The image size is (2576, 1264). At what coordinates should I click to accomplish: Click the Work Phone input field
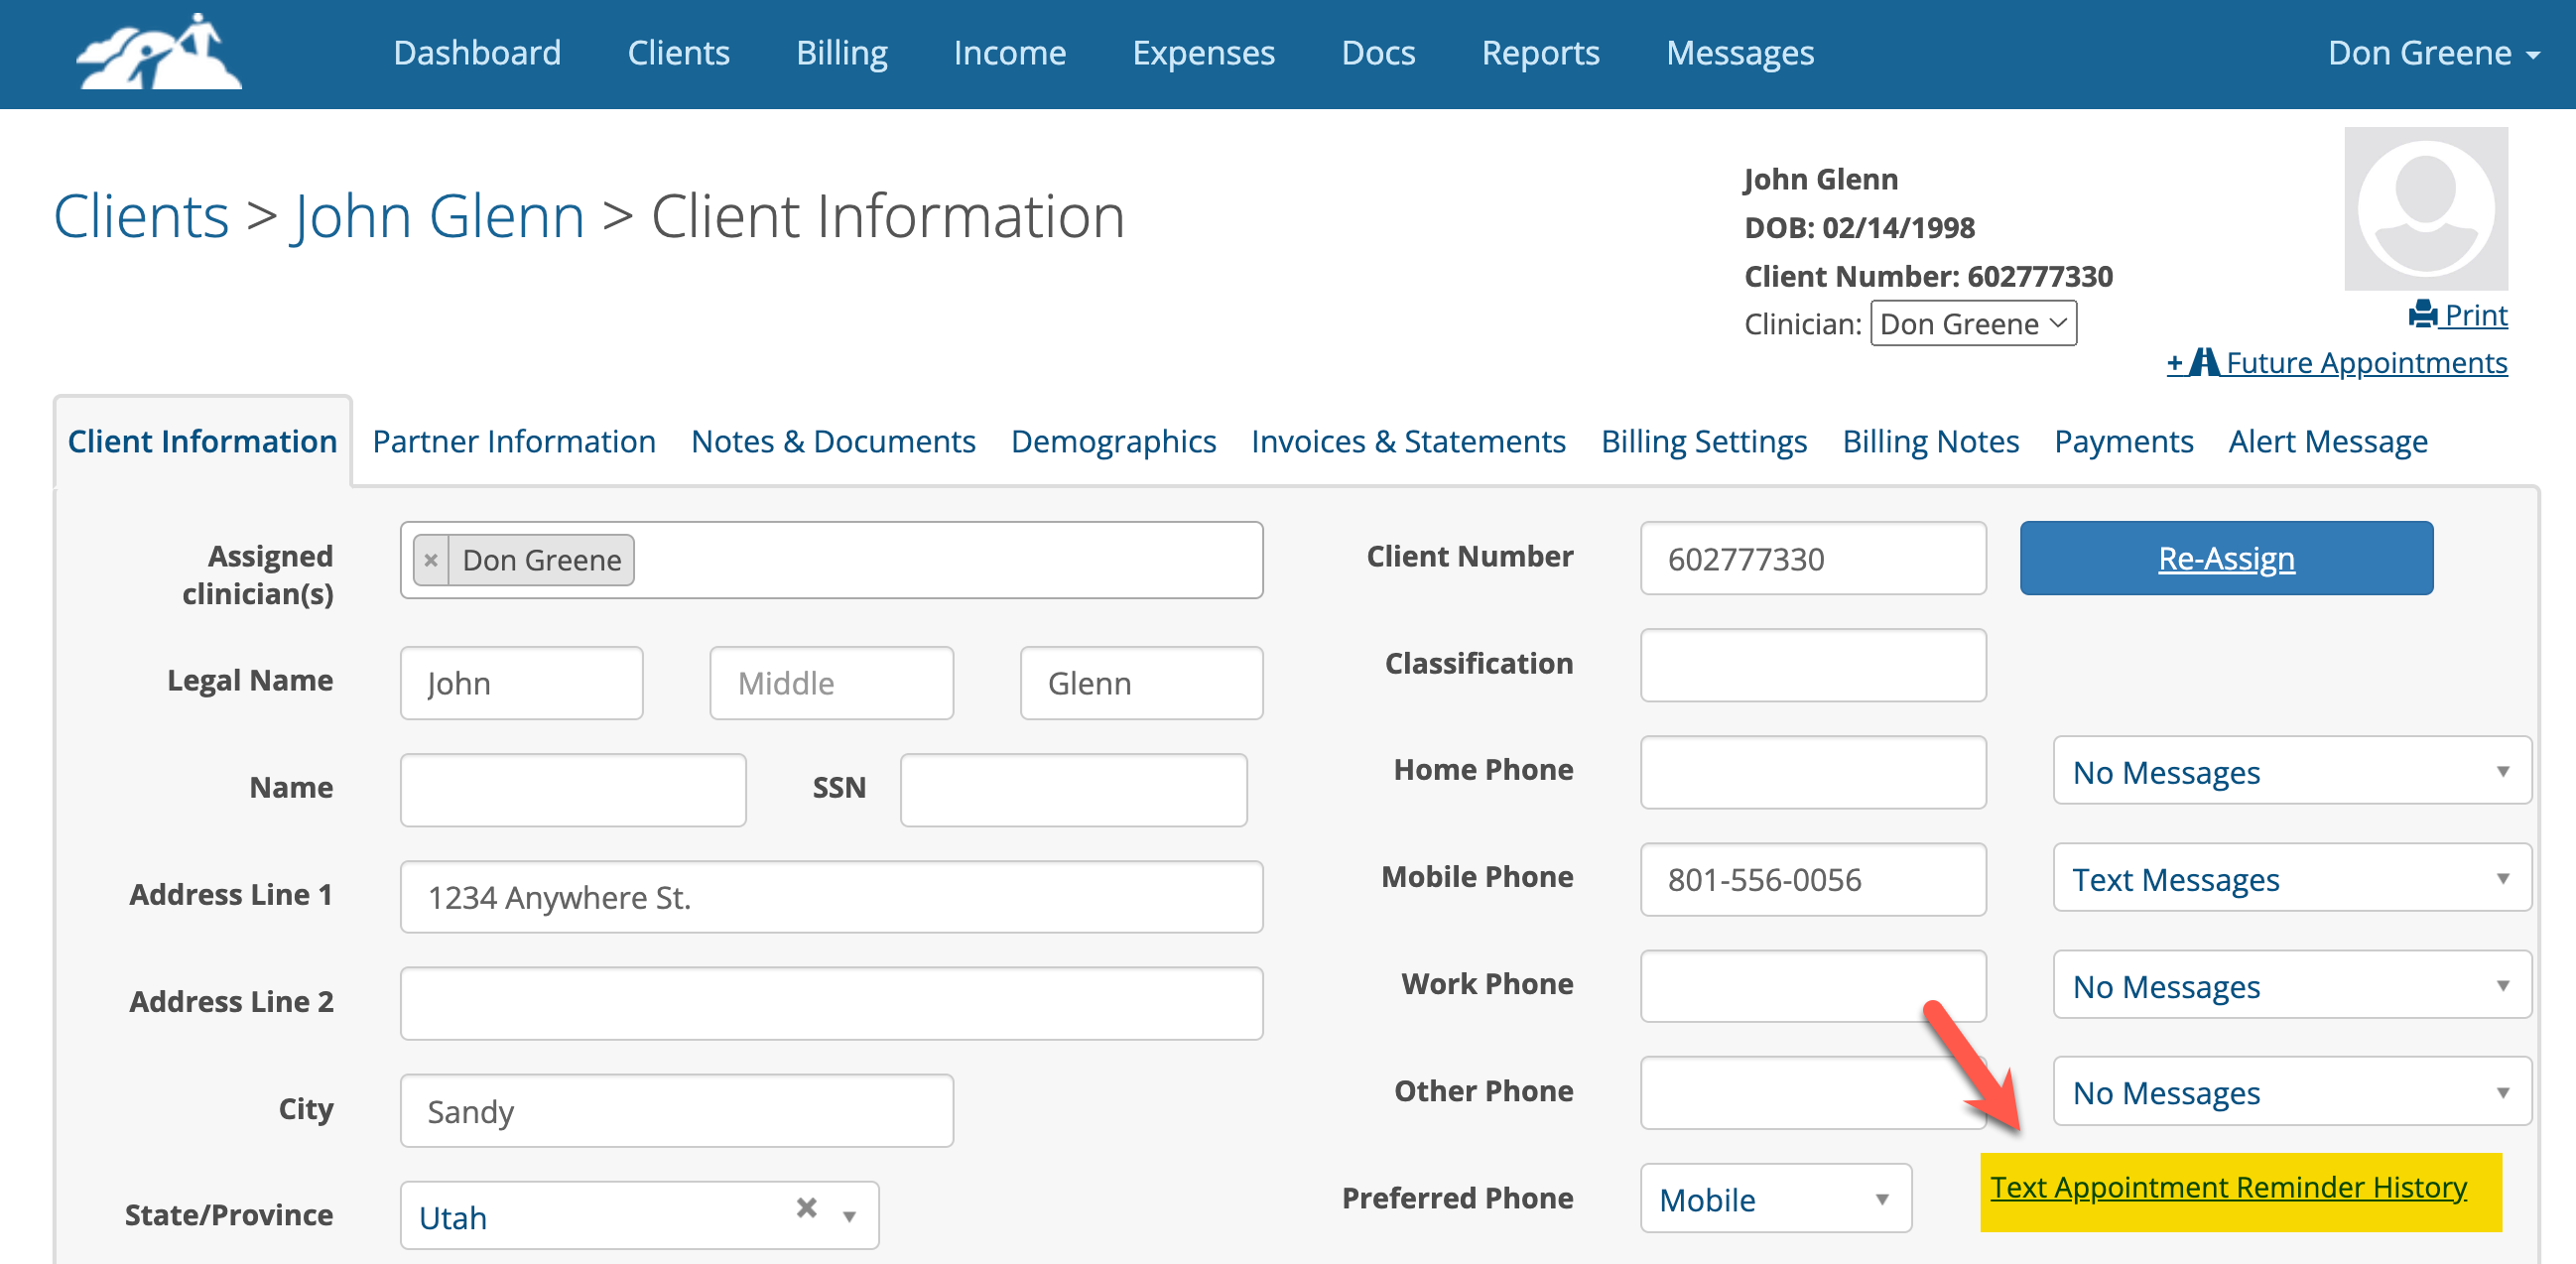[1813, 986]
